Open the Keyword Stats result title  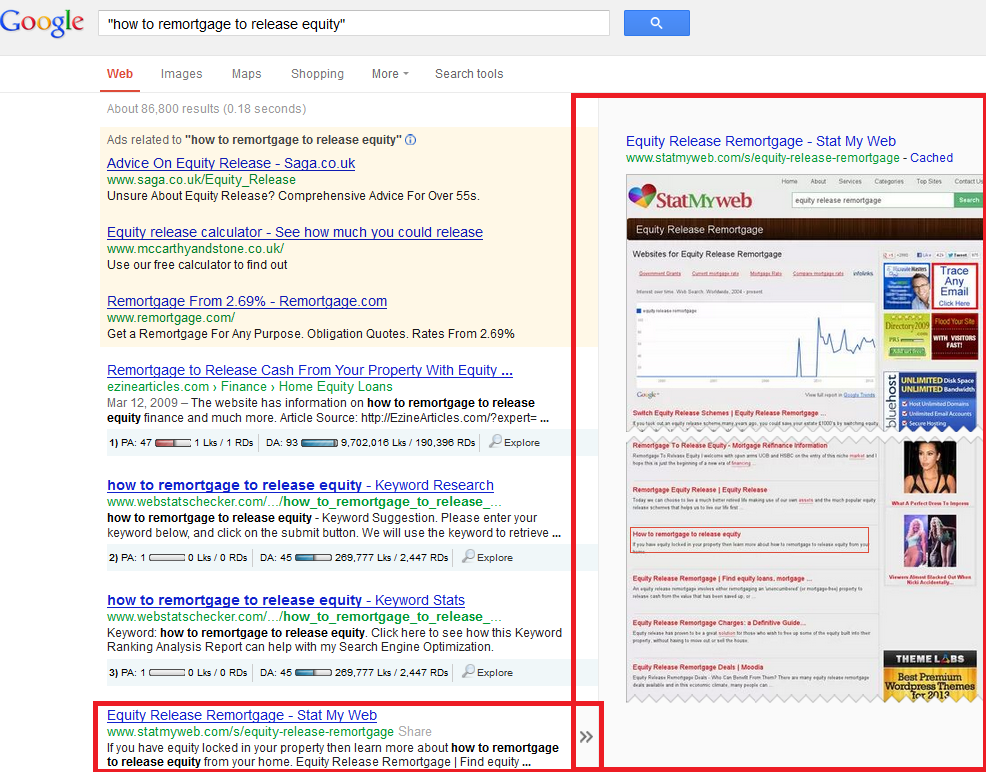click(x=286, y=600)
